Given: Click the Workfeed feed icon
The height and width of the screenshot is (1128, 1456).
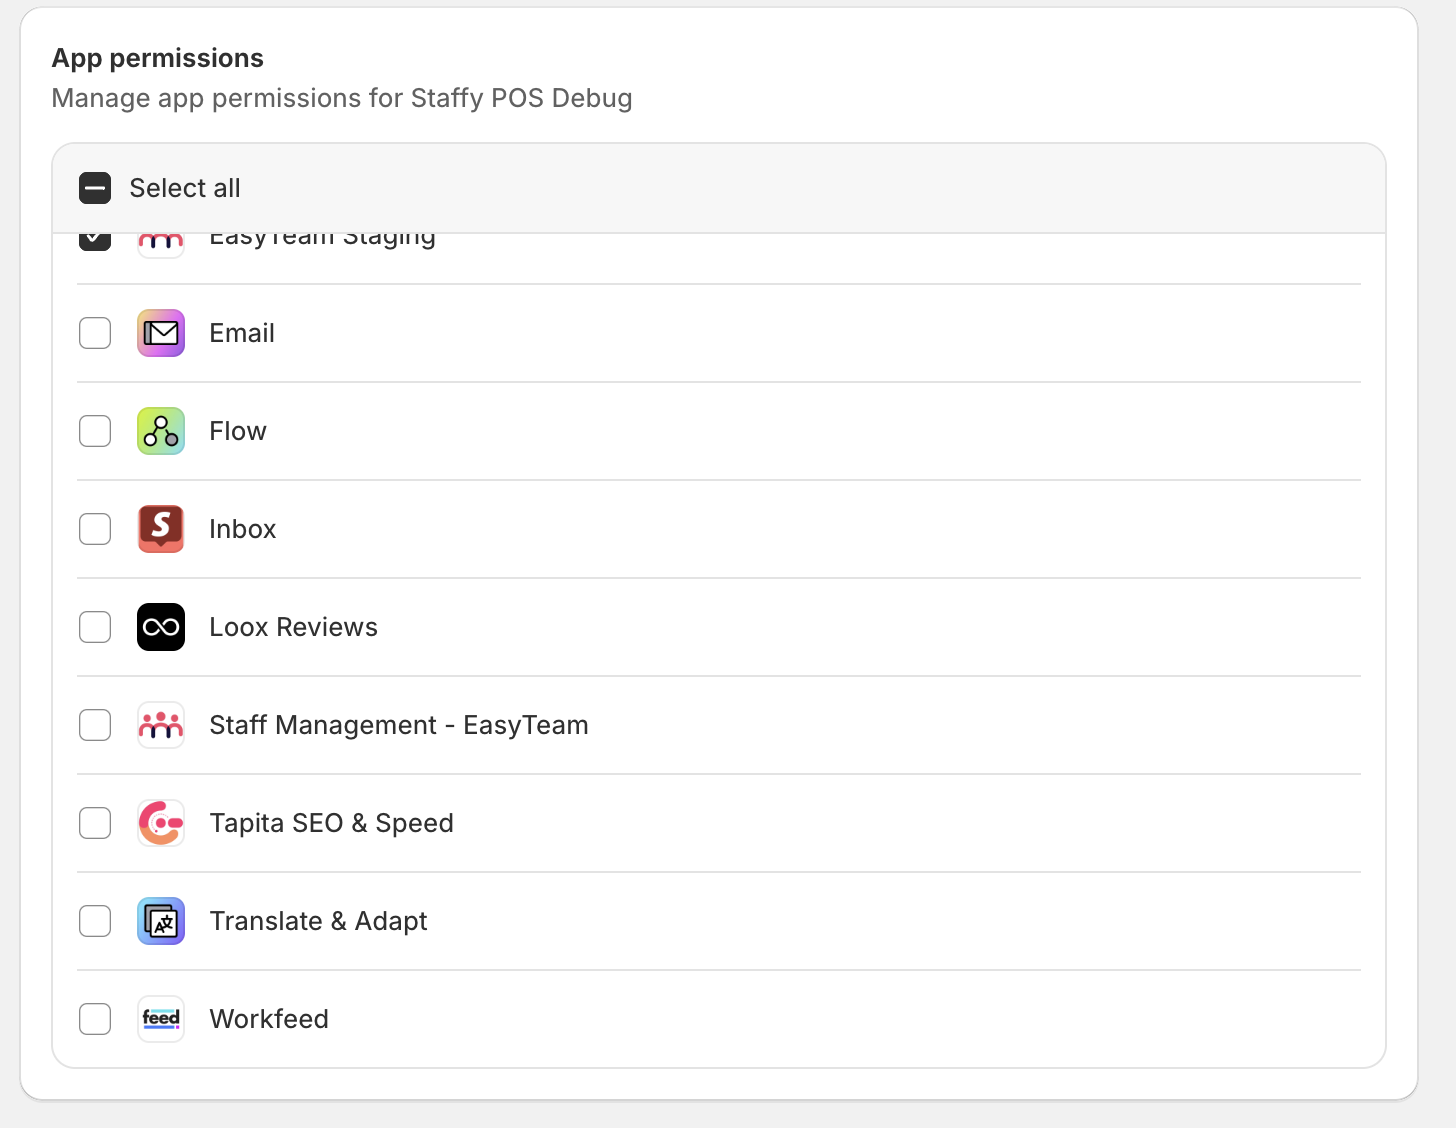Looking at the screenshot, I should (x=161, y=1019).
